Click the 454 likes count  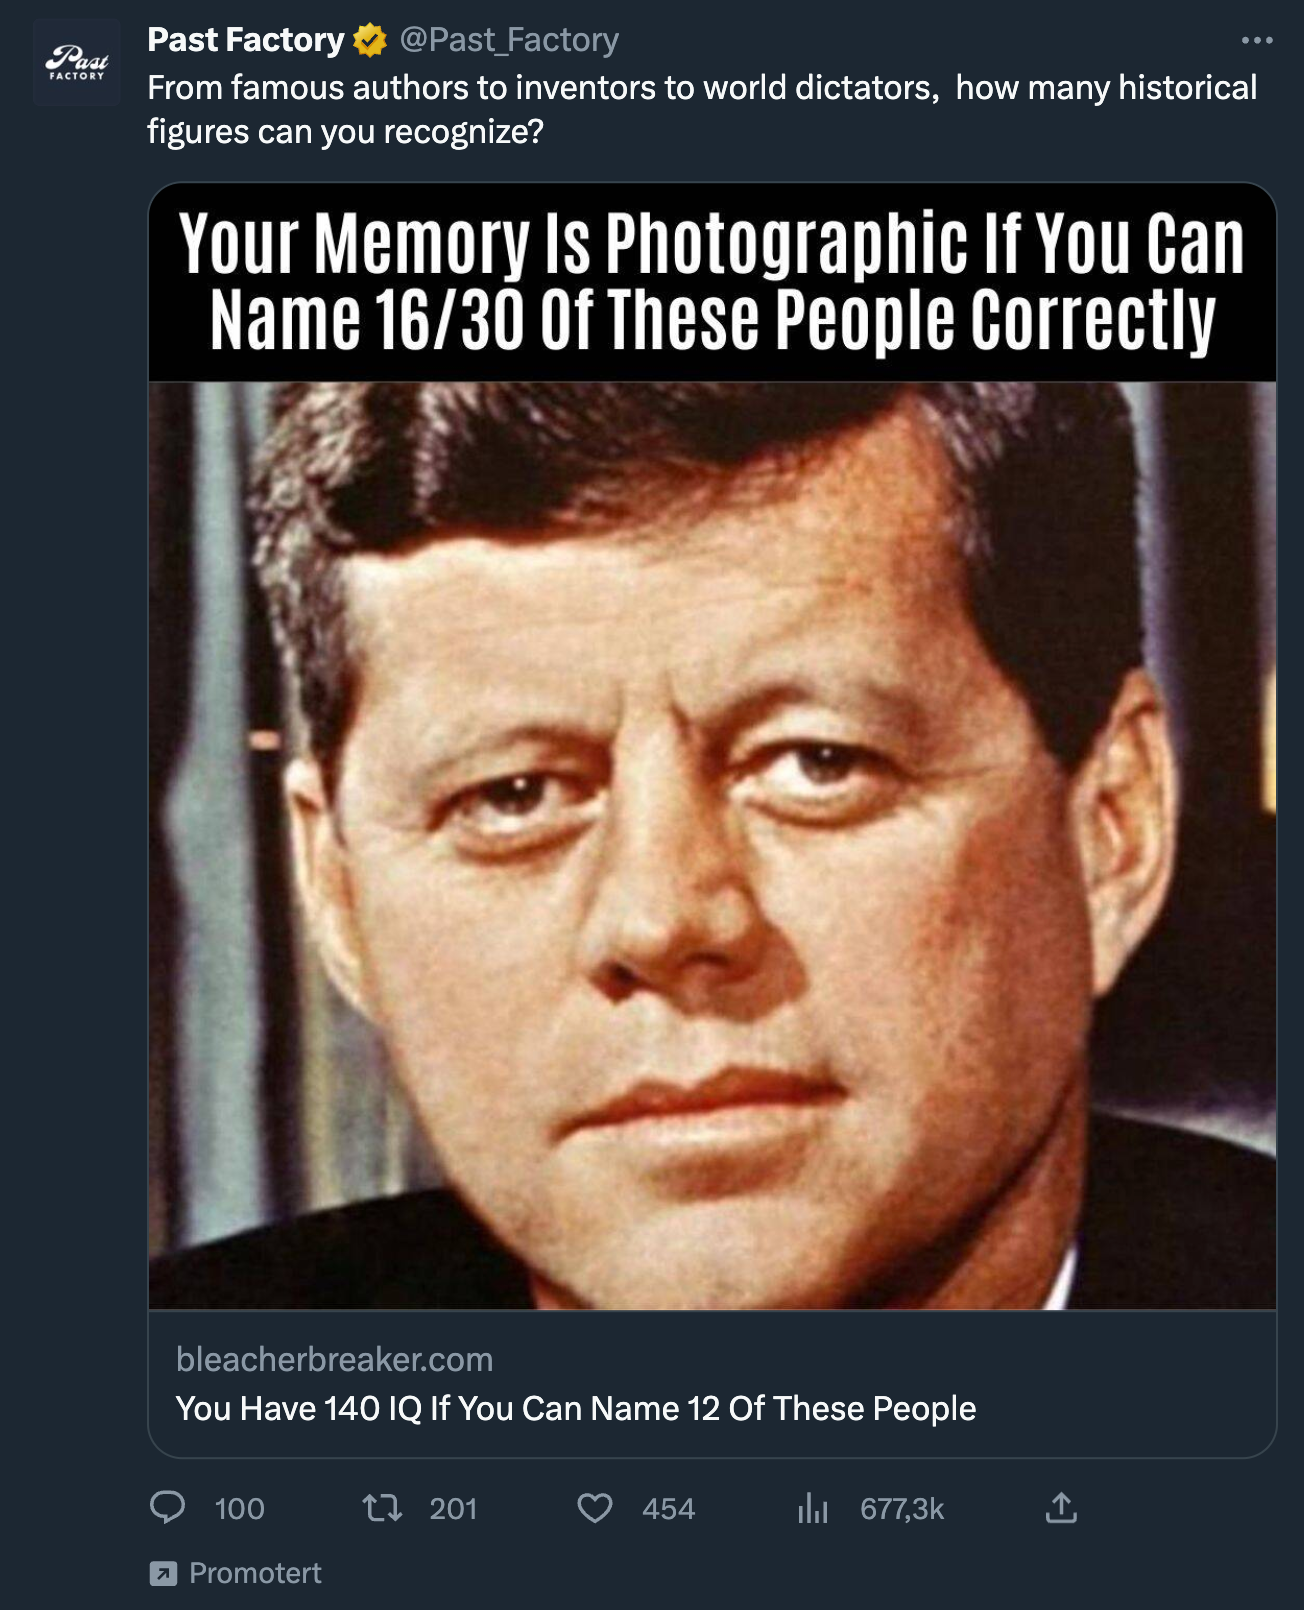[668, 1509]
